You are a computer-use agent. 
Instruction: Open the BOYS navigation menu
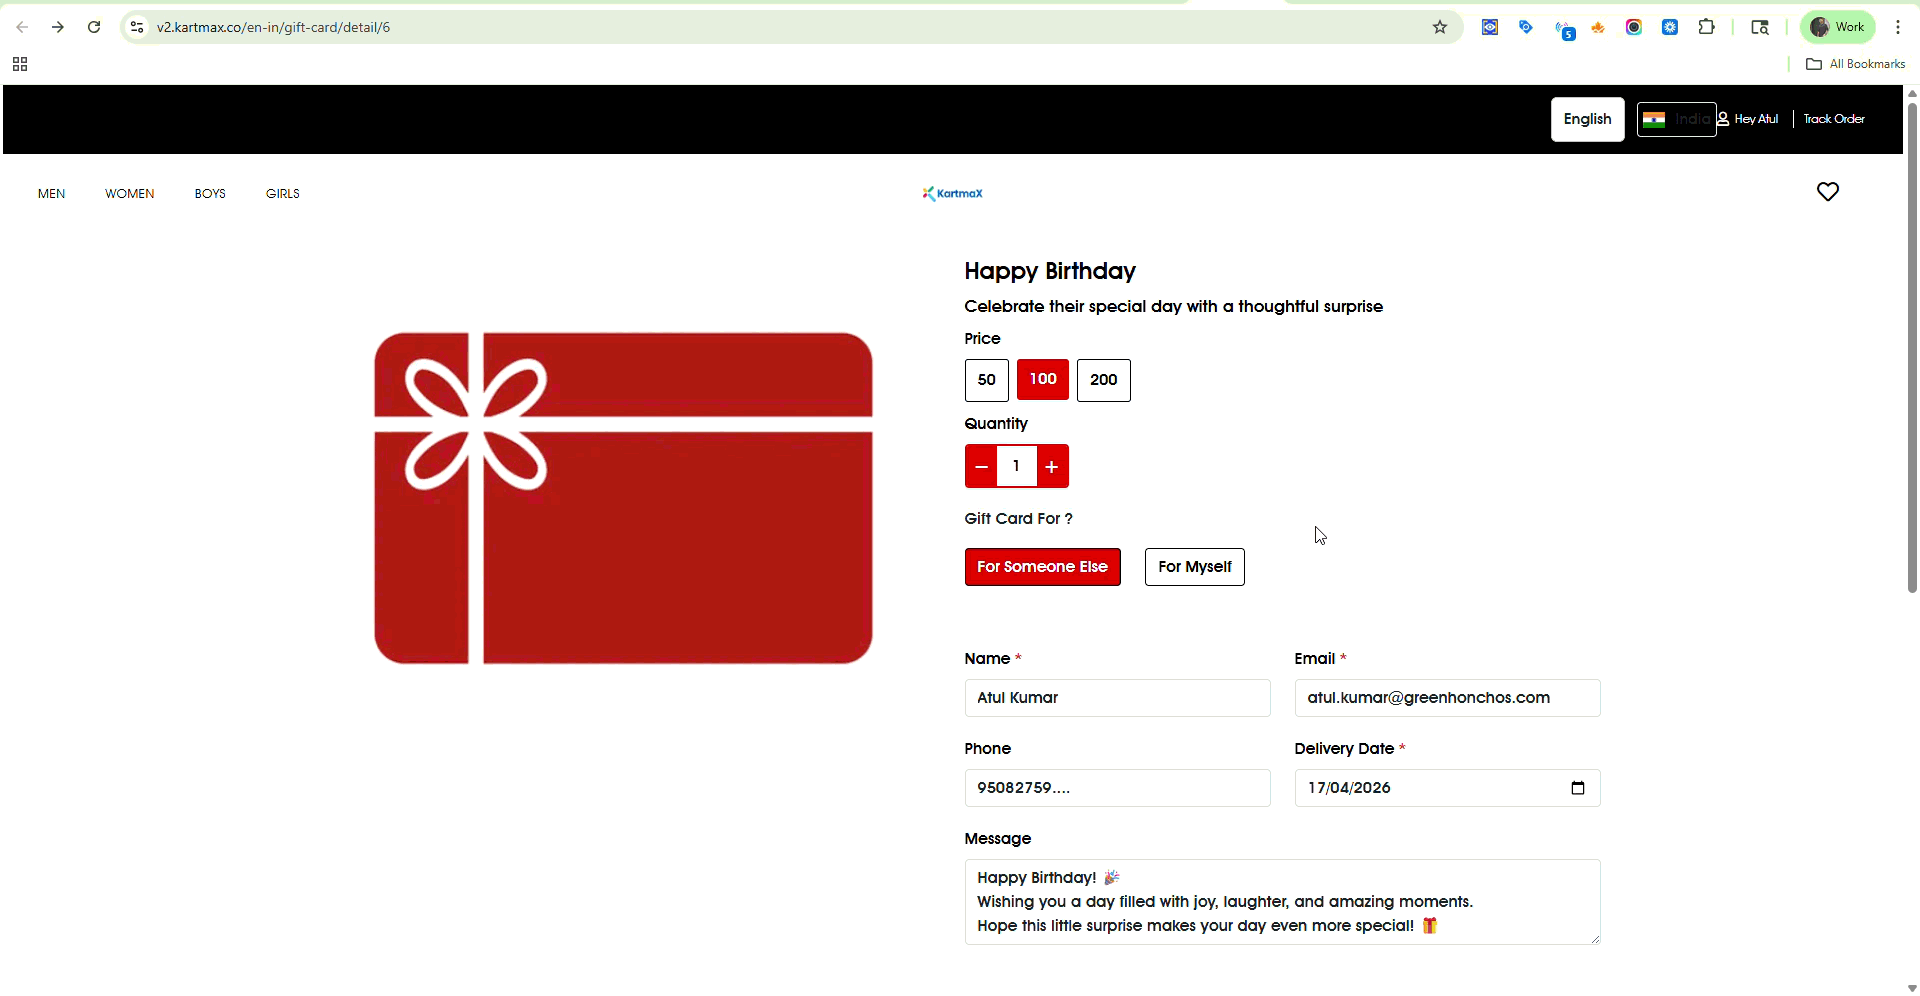pyautogui.click(x=210, y=193)
